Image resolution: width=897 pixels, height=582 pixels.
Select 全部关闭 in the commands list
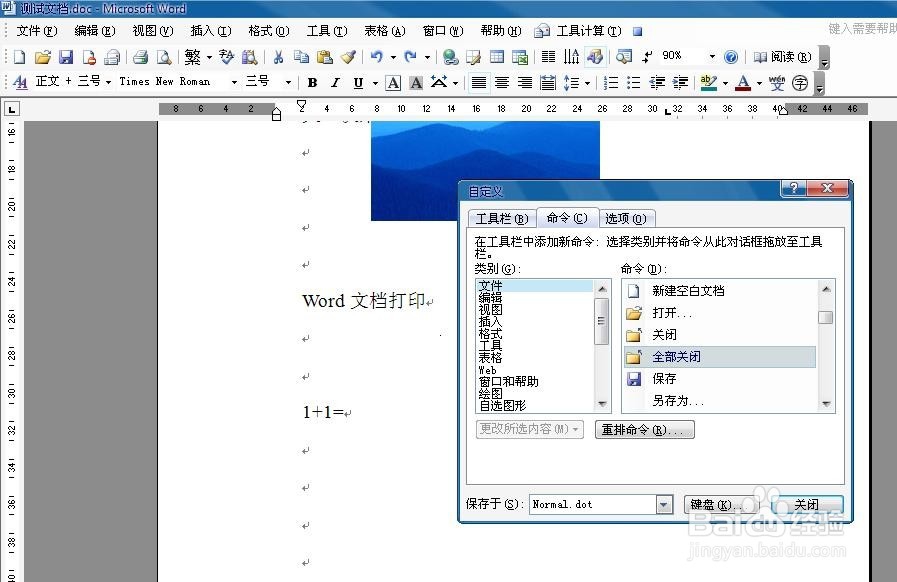(720, 357)
